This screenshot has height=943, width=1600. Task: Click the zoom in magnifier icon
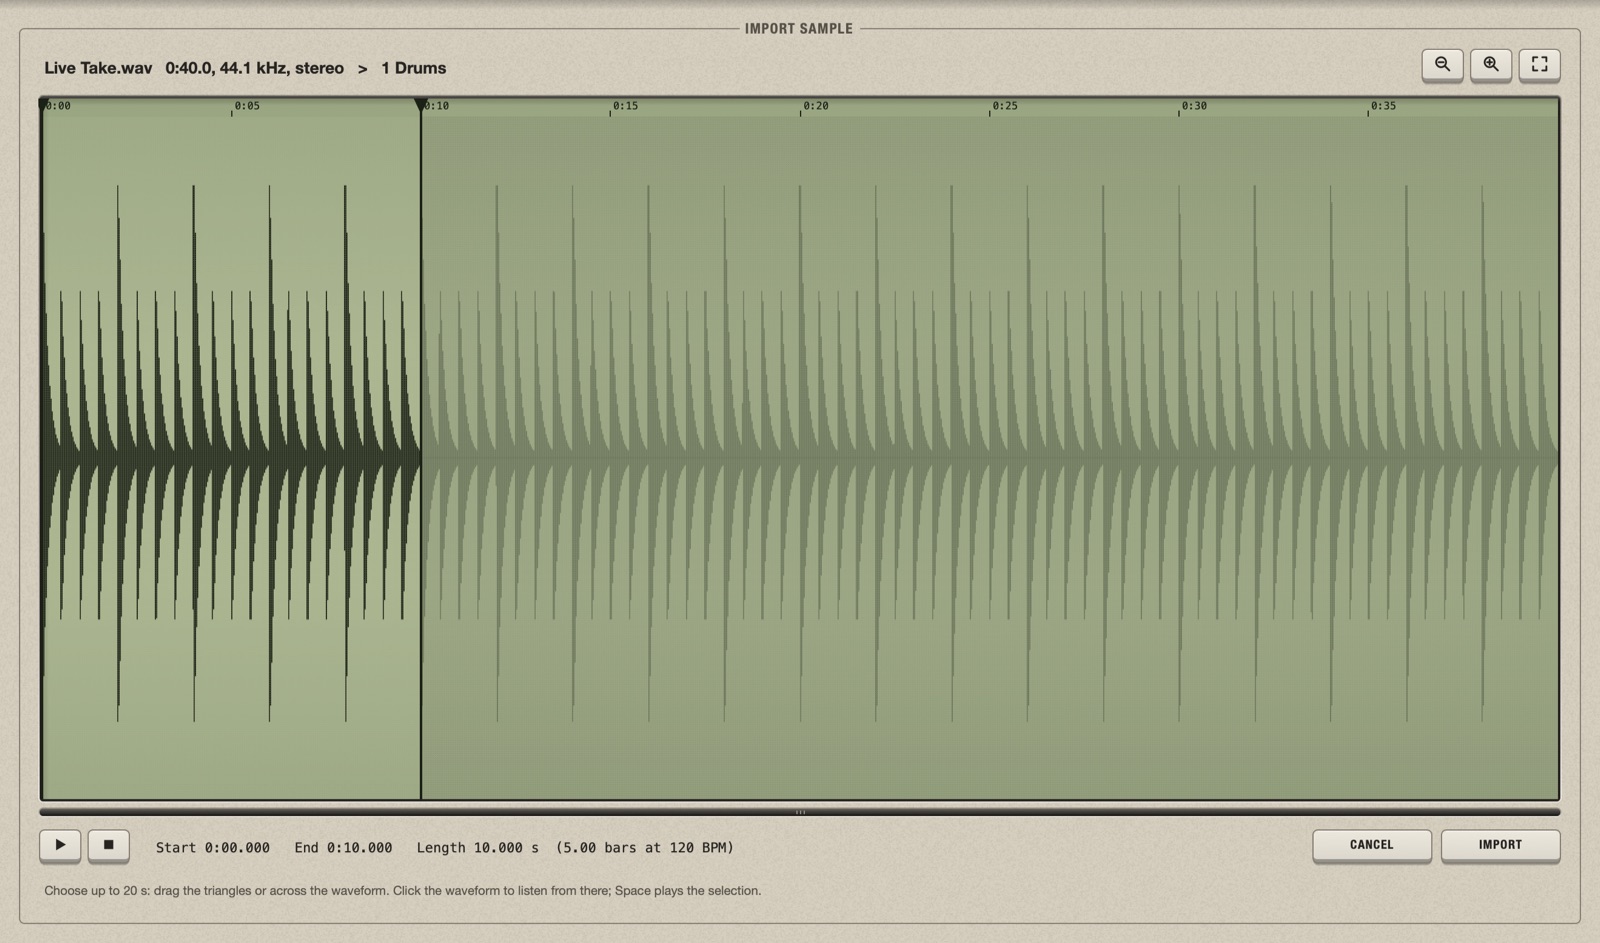coord(1491,65)
